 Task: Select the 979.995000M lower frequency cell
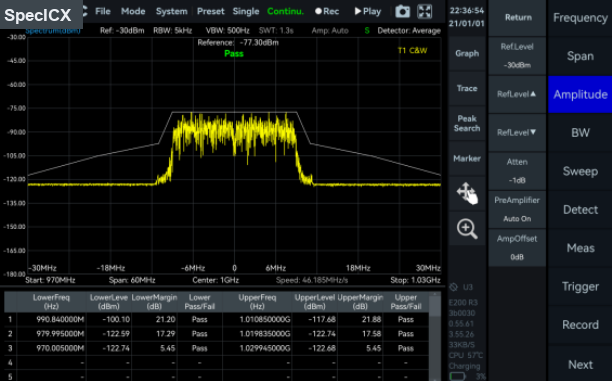51,334
